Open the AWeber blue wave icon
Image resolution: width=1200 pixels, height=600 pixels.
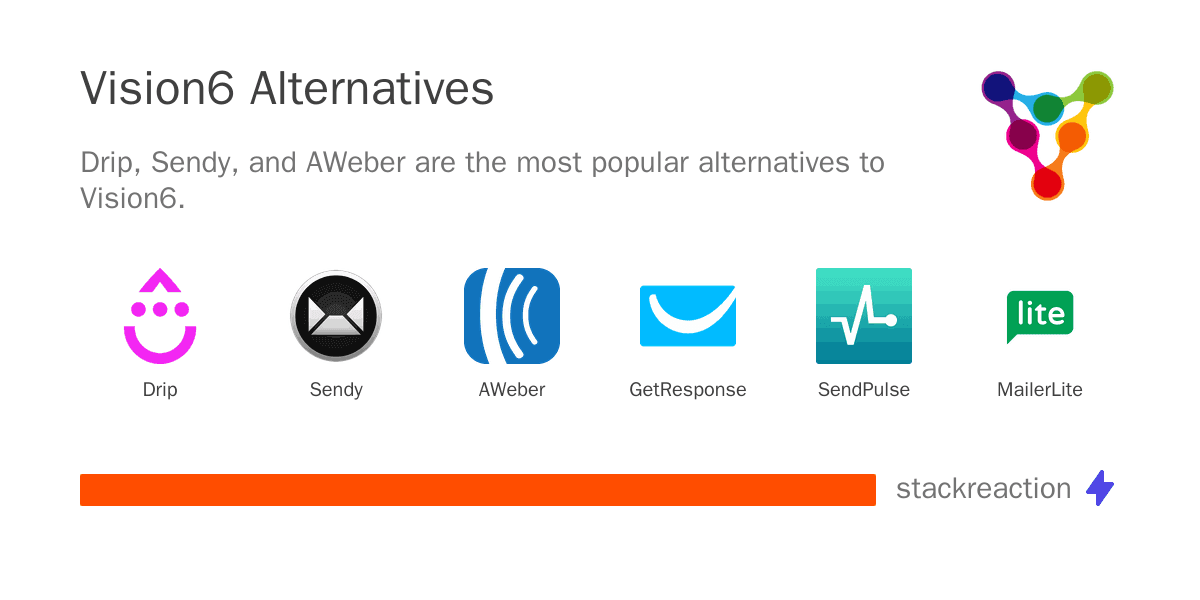coord(512,316)
